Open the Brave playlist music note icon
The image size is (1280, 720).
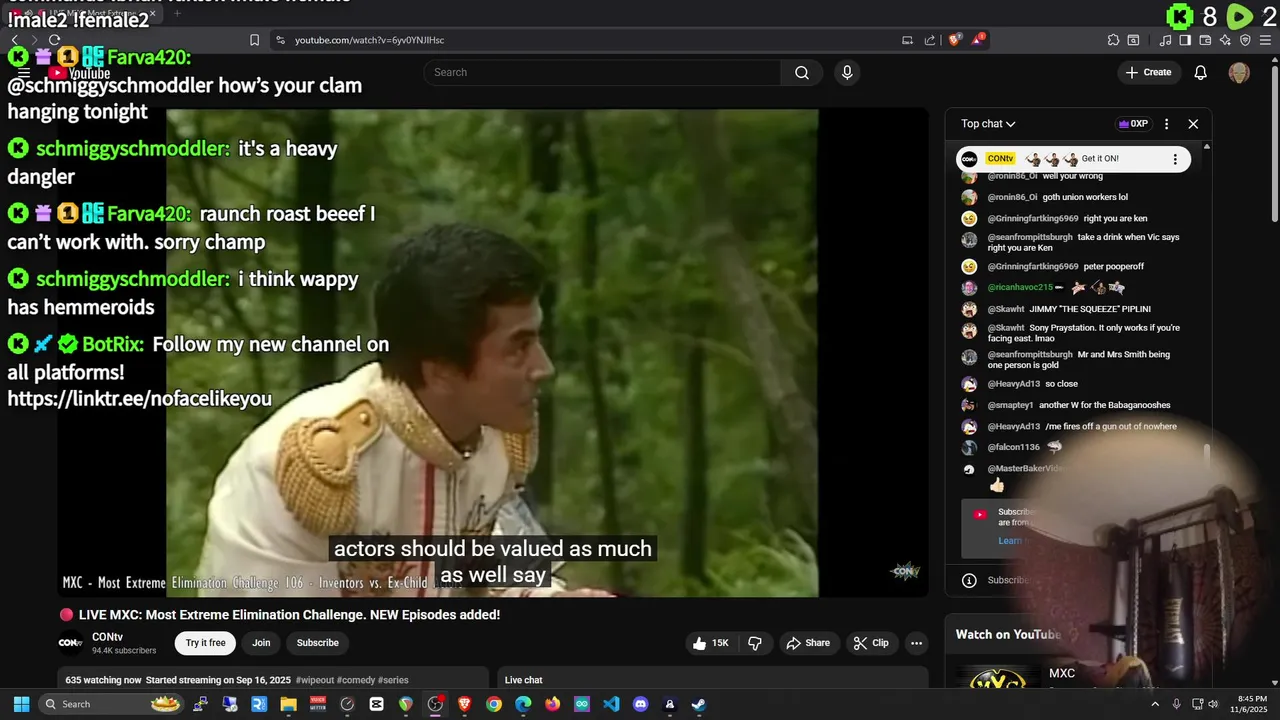click(1166, 40)
